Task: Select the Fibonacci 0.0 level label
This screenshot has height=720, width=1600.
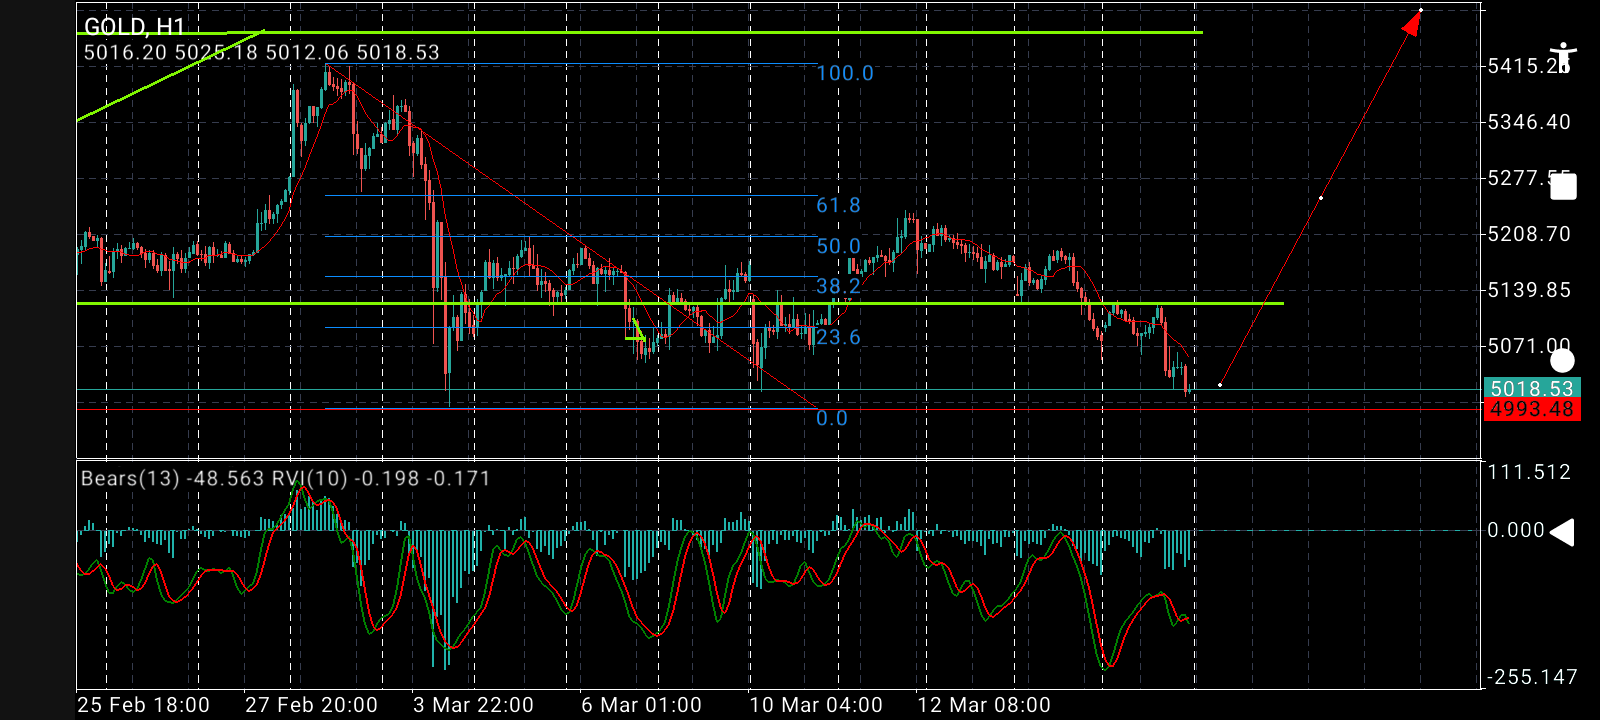Action: [832, 418]
